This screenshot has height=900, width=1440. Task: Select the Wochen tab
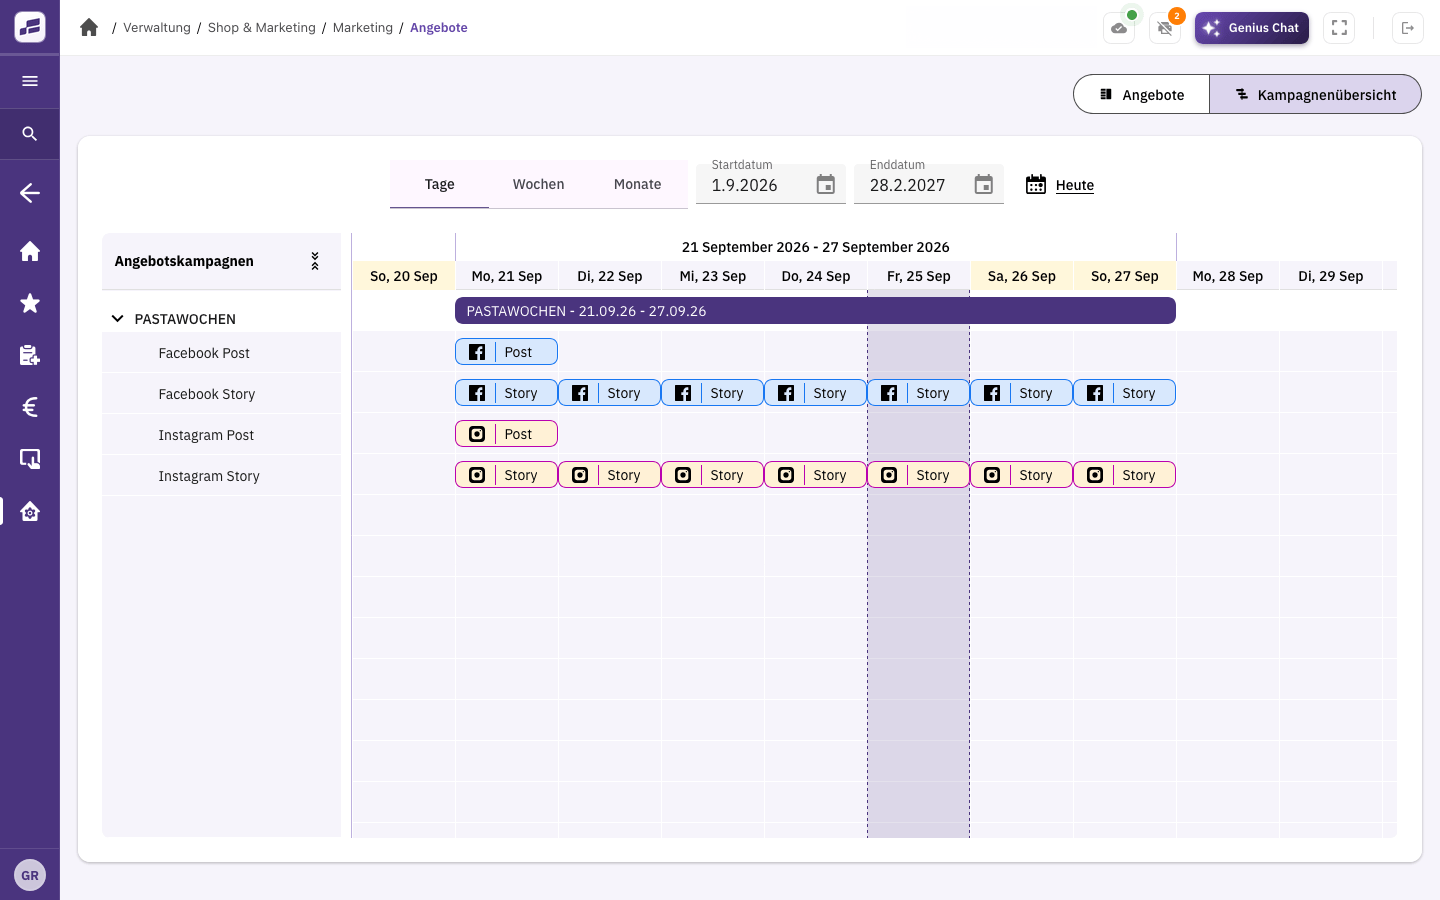point(538,184)
